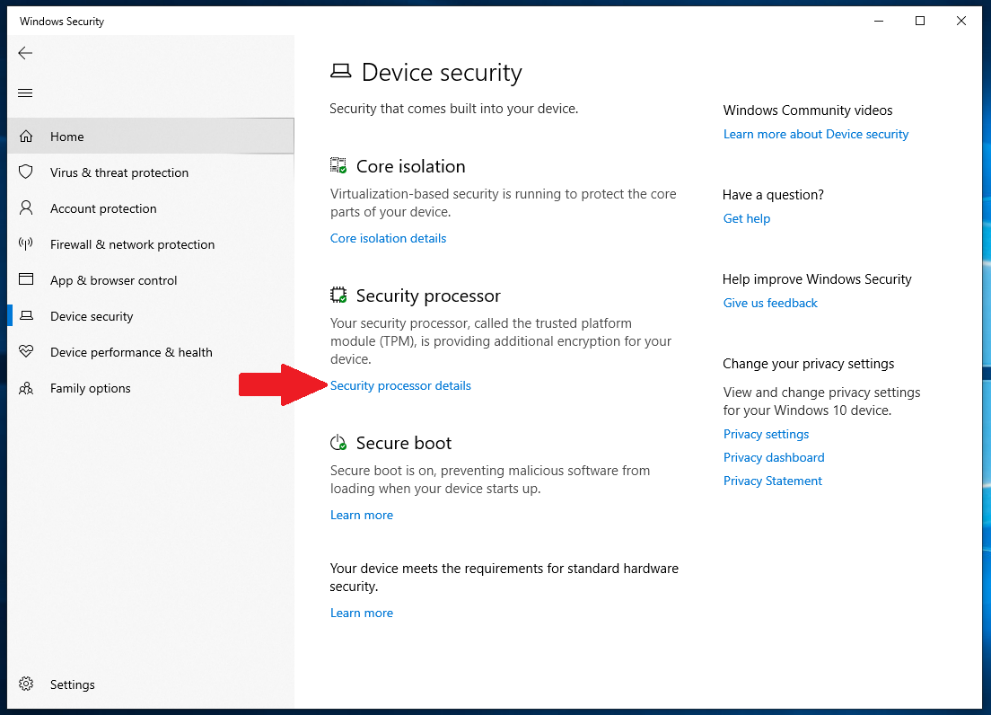
Task: Click the Device security laptop icon in sidebar
Action: pos(26,315)
